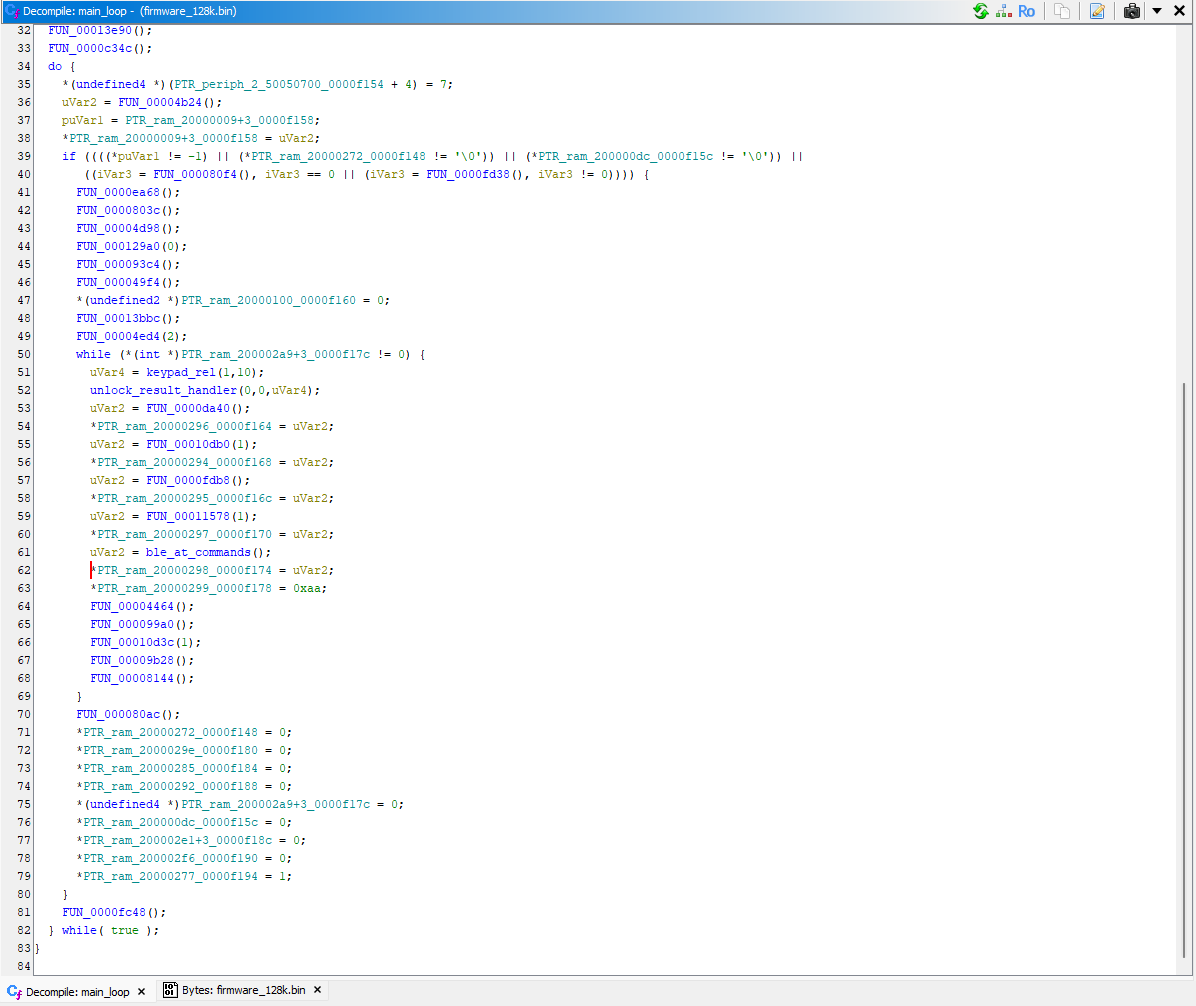This screenshot has width=1196, height=1006.
Task: Close the Decompile panel with the X
Action: pos(1179,11)
